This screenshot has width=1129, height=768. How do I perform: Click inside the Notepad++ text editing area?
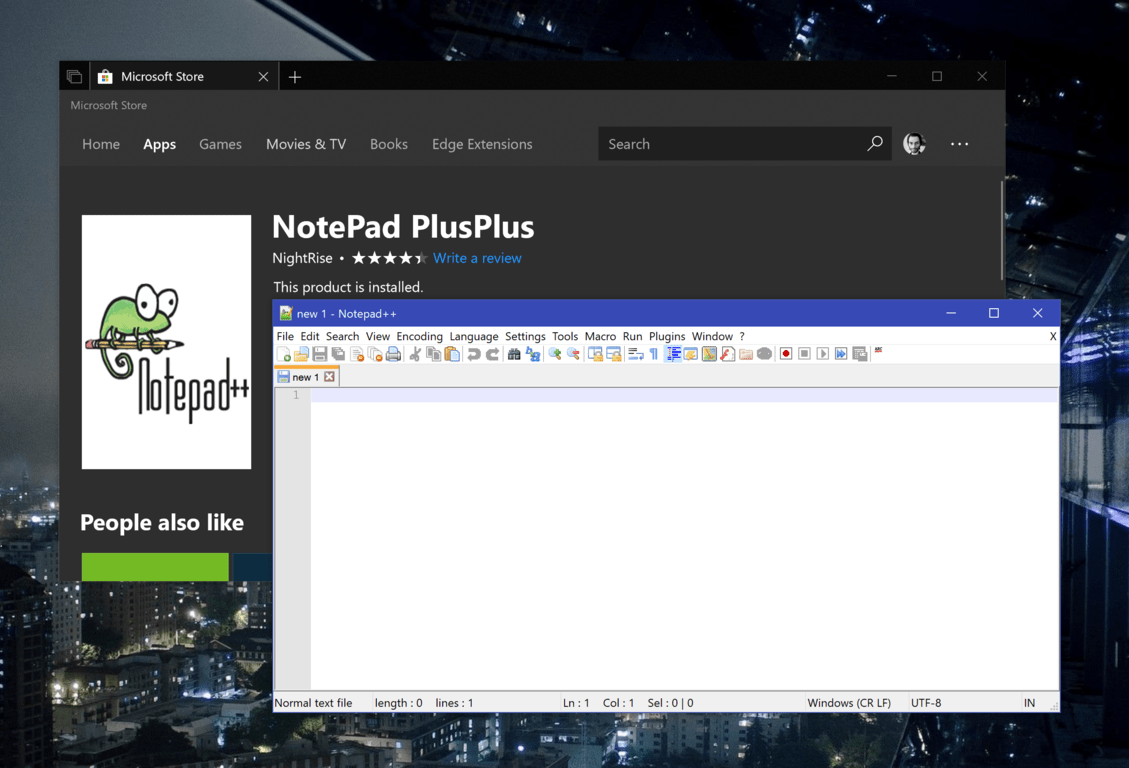point(684,538)
